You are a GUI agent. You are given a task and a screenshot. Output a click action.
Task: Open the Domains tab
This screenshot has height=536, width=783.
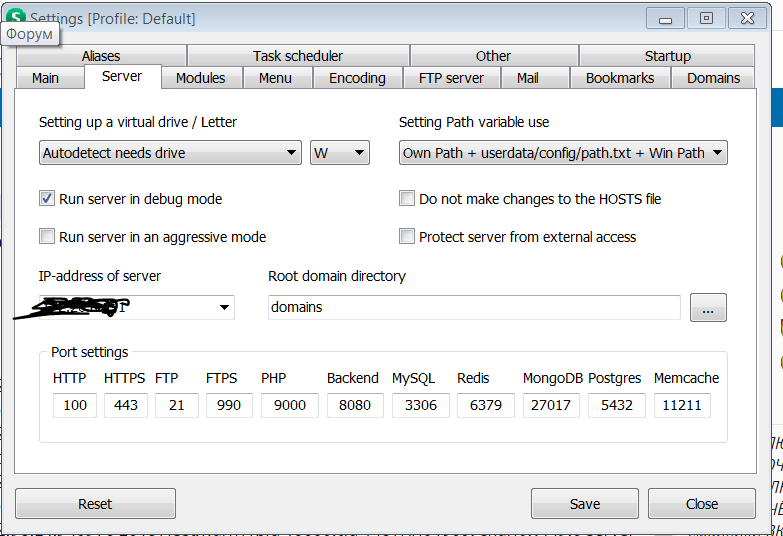click(x=713, y=78)
